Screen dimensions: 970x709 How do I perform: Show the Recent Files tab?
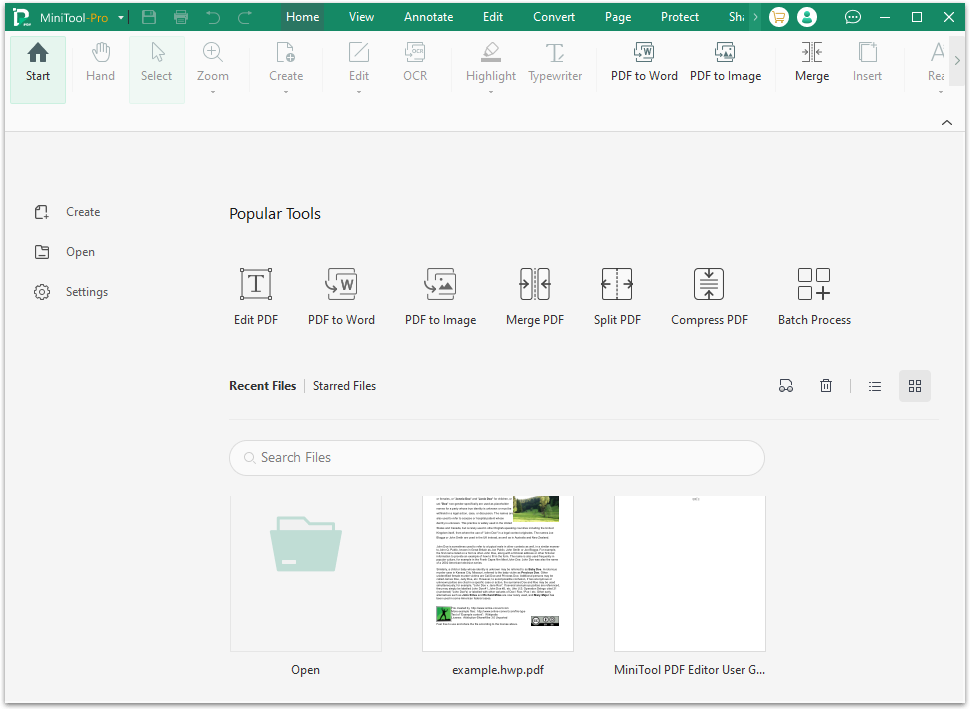click(263, 386)
